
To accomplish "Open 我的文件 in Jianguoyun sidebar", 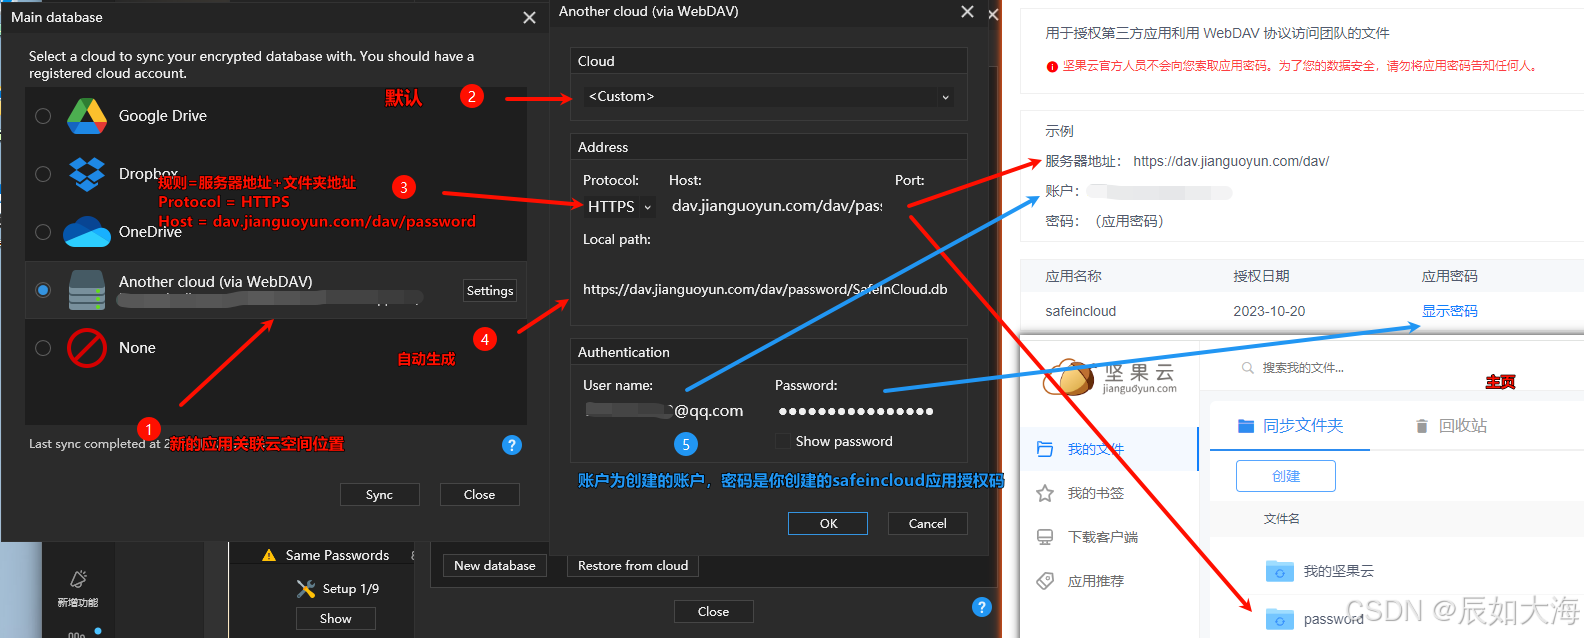I will (1109, 449).
